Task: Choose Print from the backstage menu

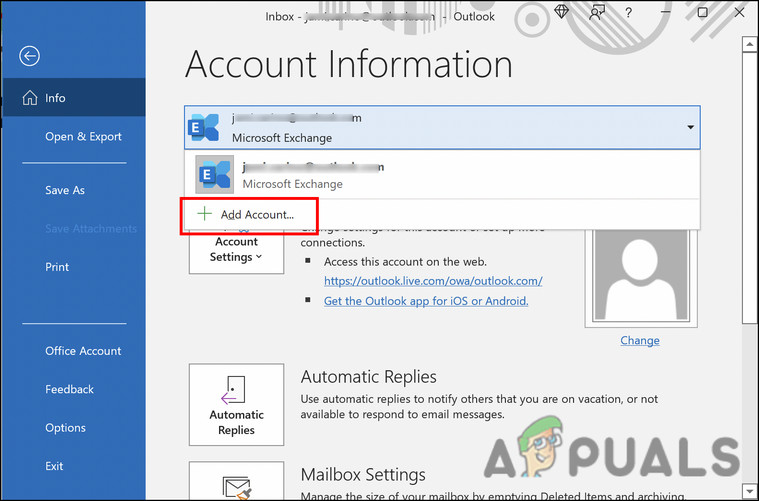Action: coord(57,267)
